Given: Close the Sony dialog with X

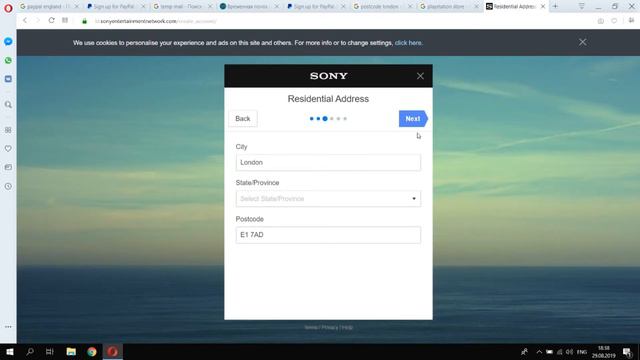Looking at the screenshot, I should [x=420, y=76].
